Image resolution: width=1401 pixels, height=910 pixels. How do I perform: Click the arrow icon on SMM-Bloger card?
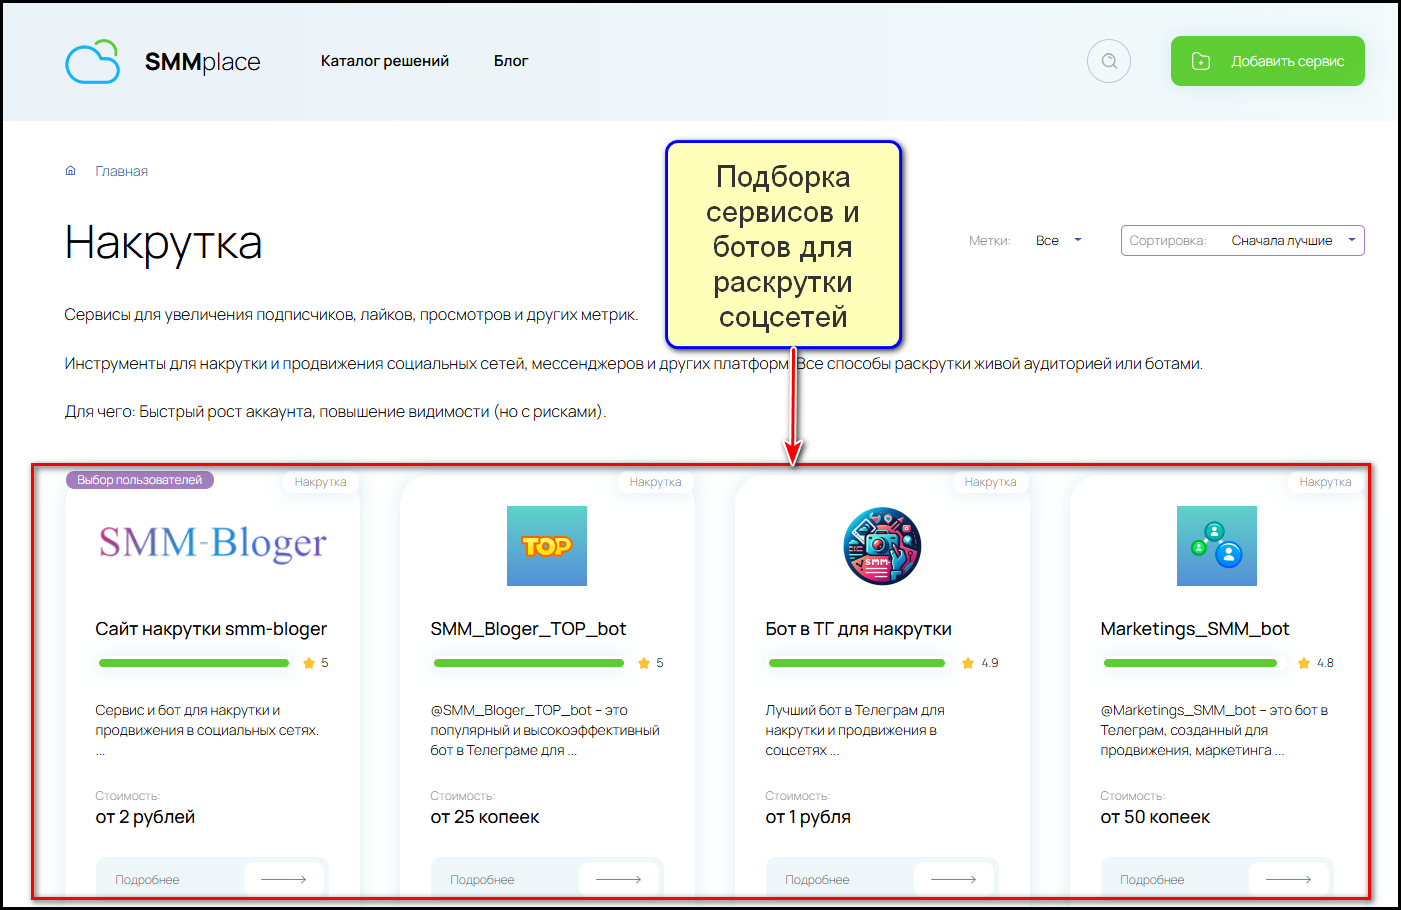[x=284, y=878]
